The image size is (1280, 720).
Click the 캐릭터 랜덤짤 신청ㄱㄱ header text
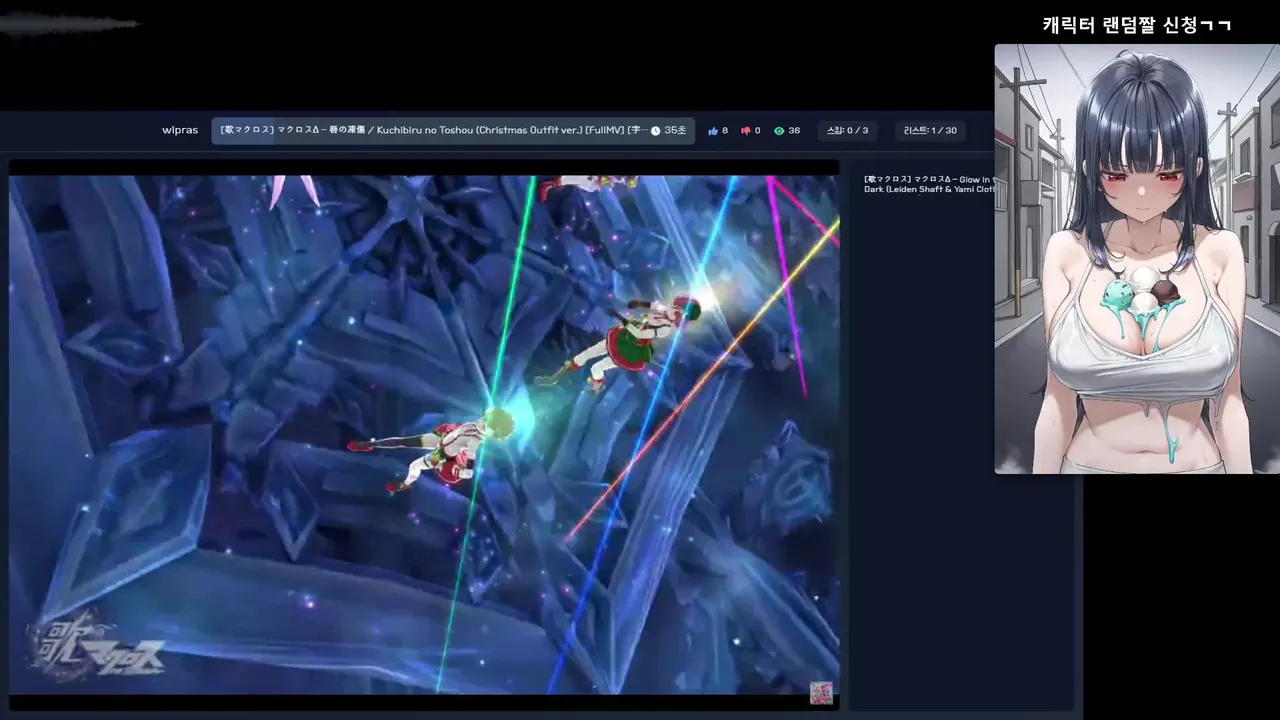click(x=1137, y=25)
